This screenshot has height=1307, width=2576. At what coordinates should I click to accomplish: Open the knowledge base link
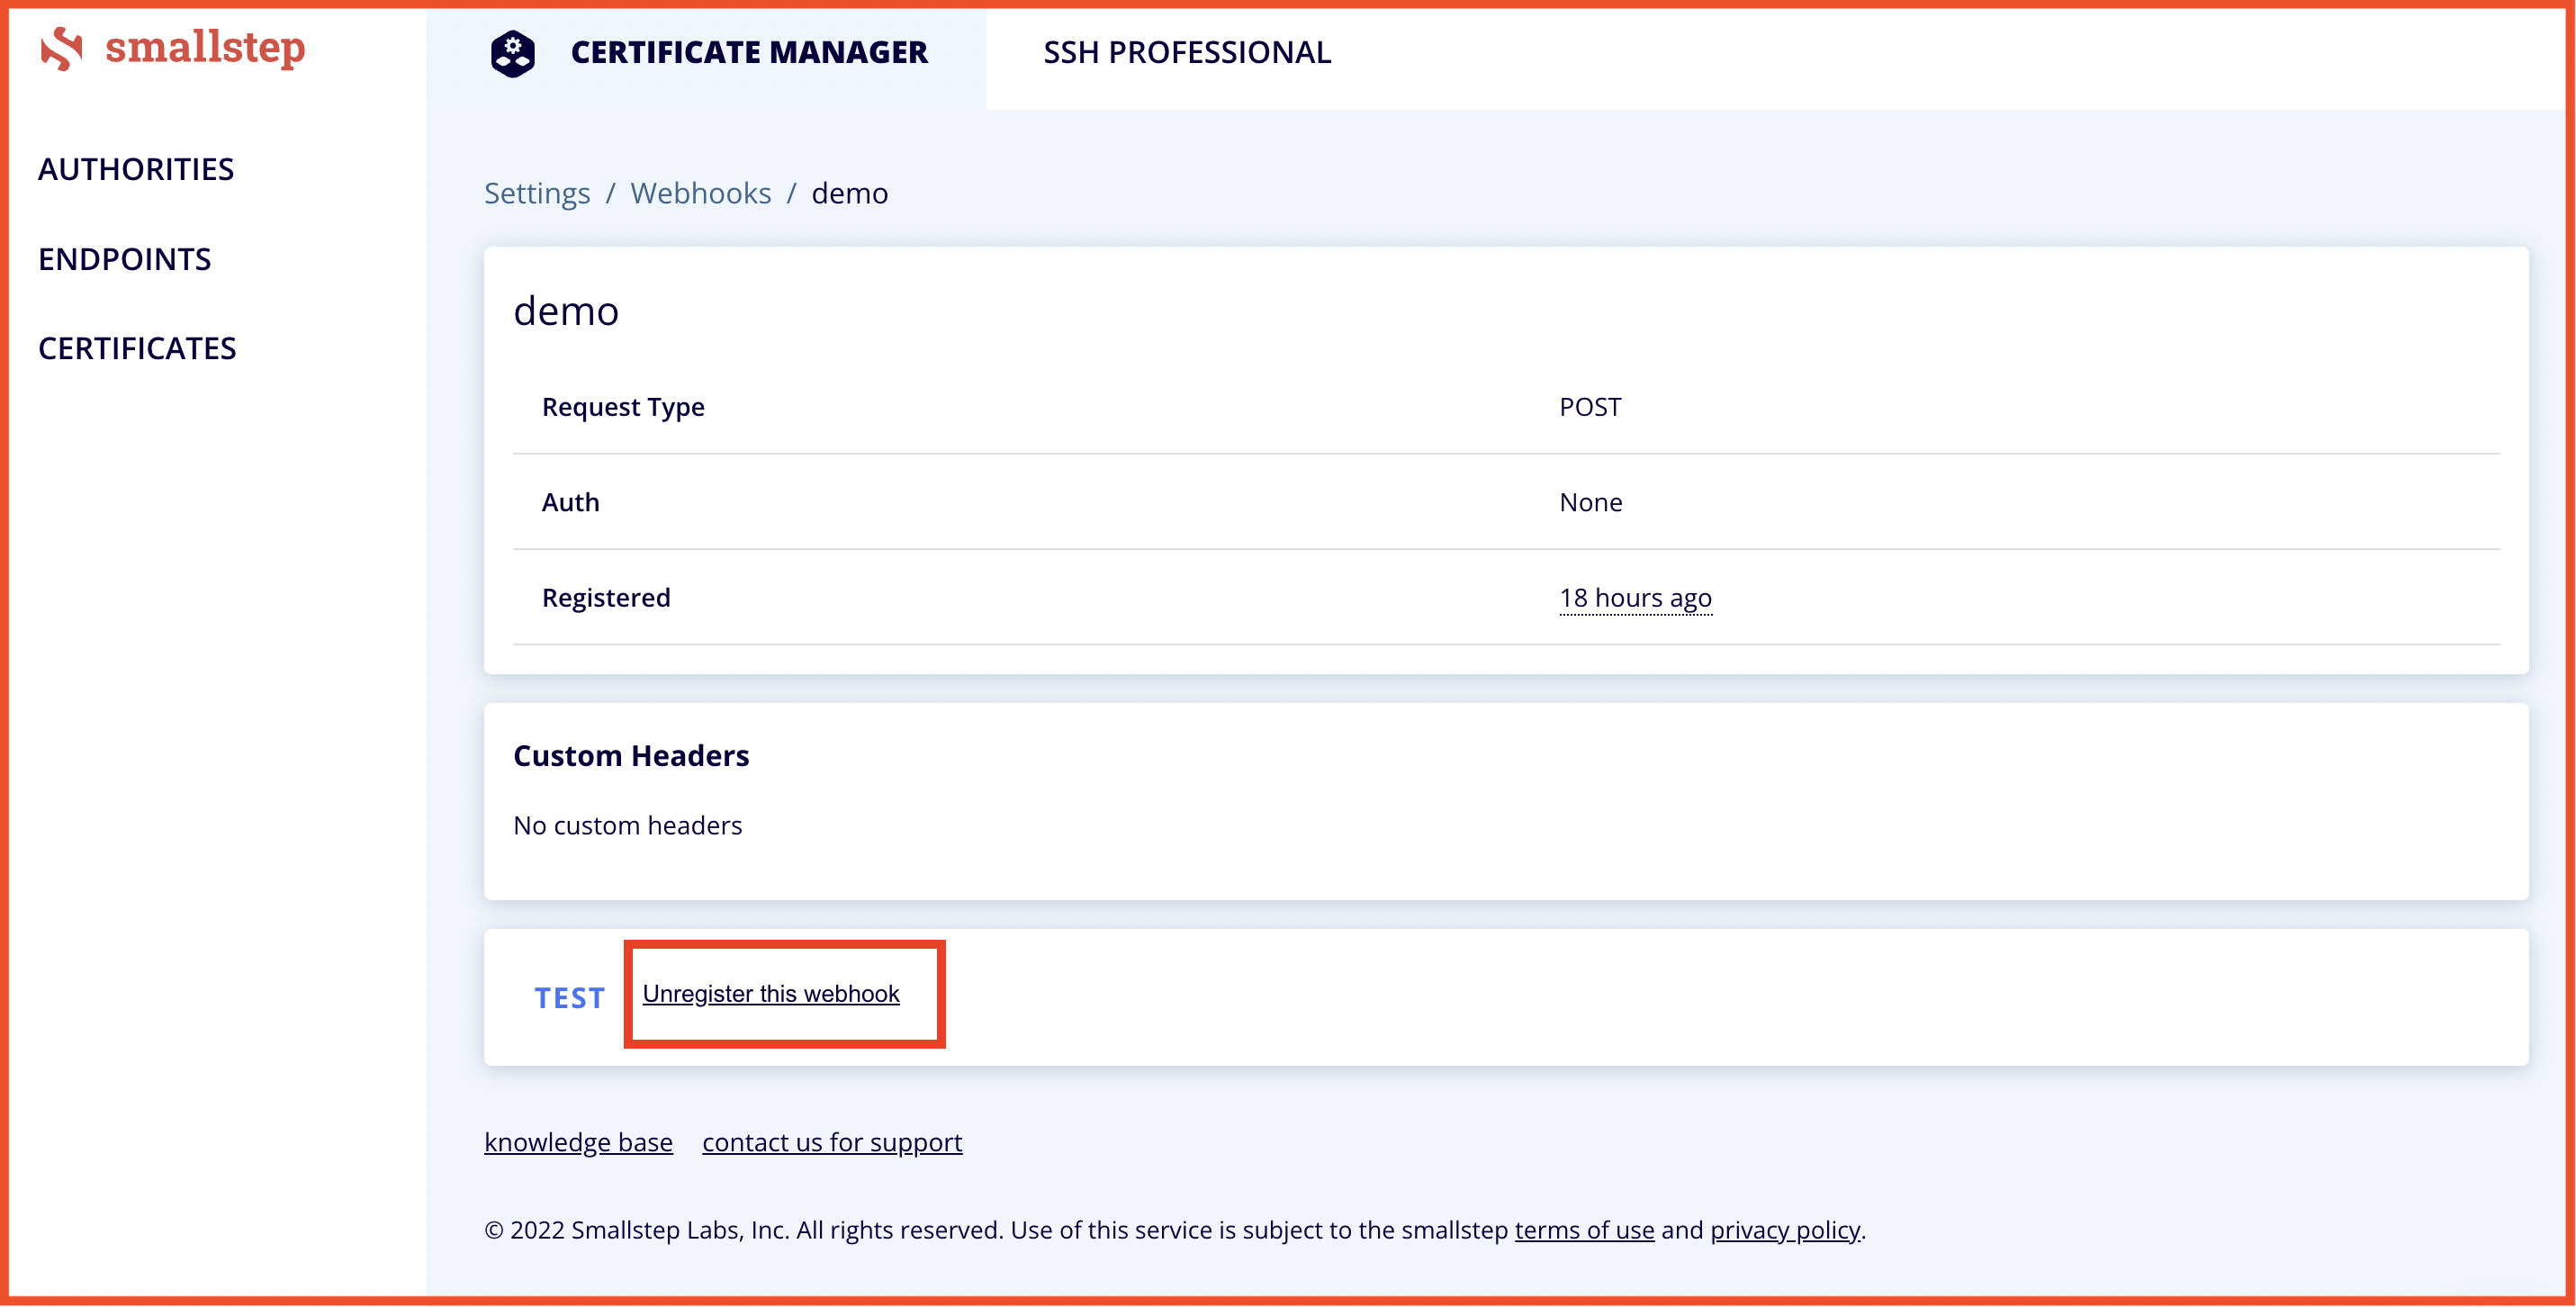coord(578,1141)
